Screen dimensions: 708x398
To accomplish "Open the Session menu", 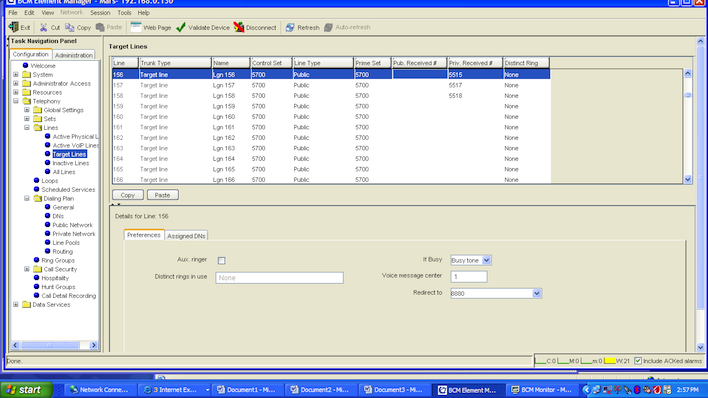I will coord(100,13).
